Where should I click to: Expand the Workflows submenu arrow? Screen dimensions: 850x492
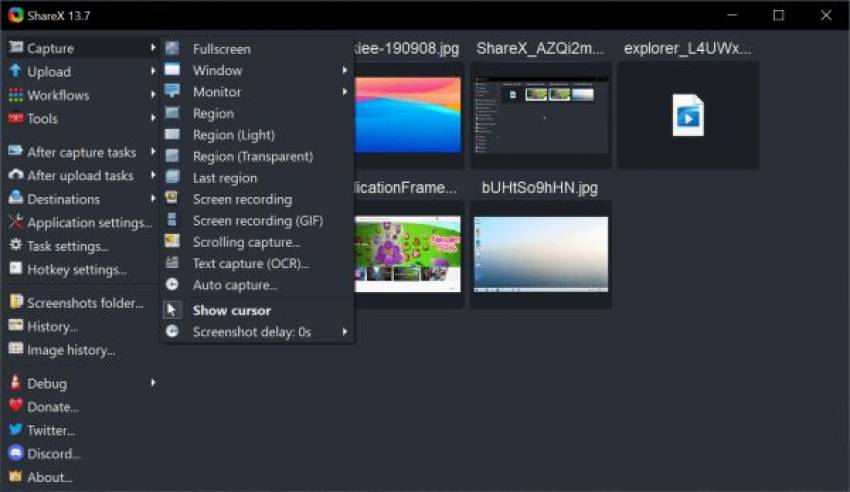click(153, 94)
